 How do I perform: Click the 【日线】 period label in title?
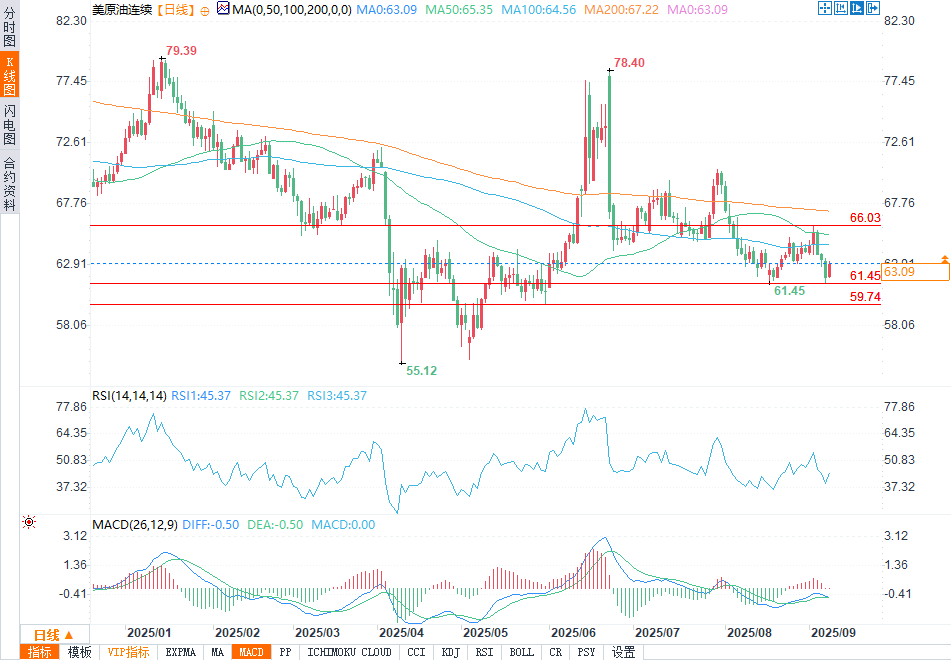[176, 10]
